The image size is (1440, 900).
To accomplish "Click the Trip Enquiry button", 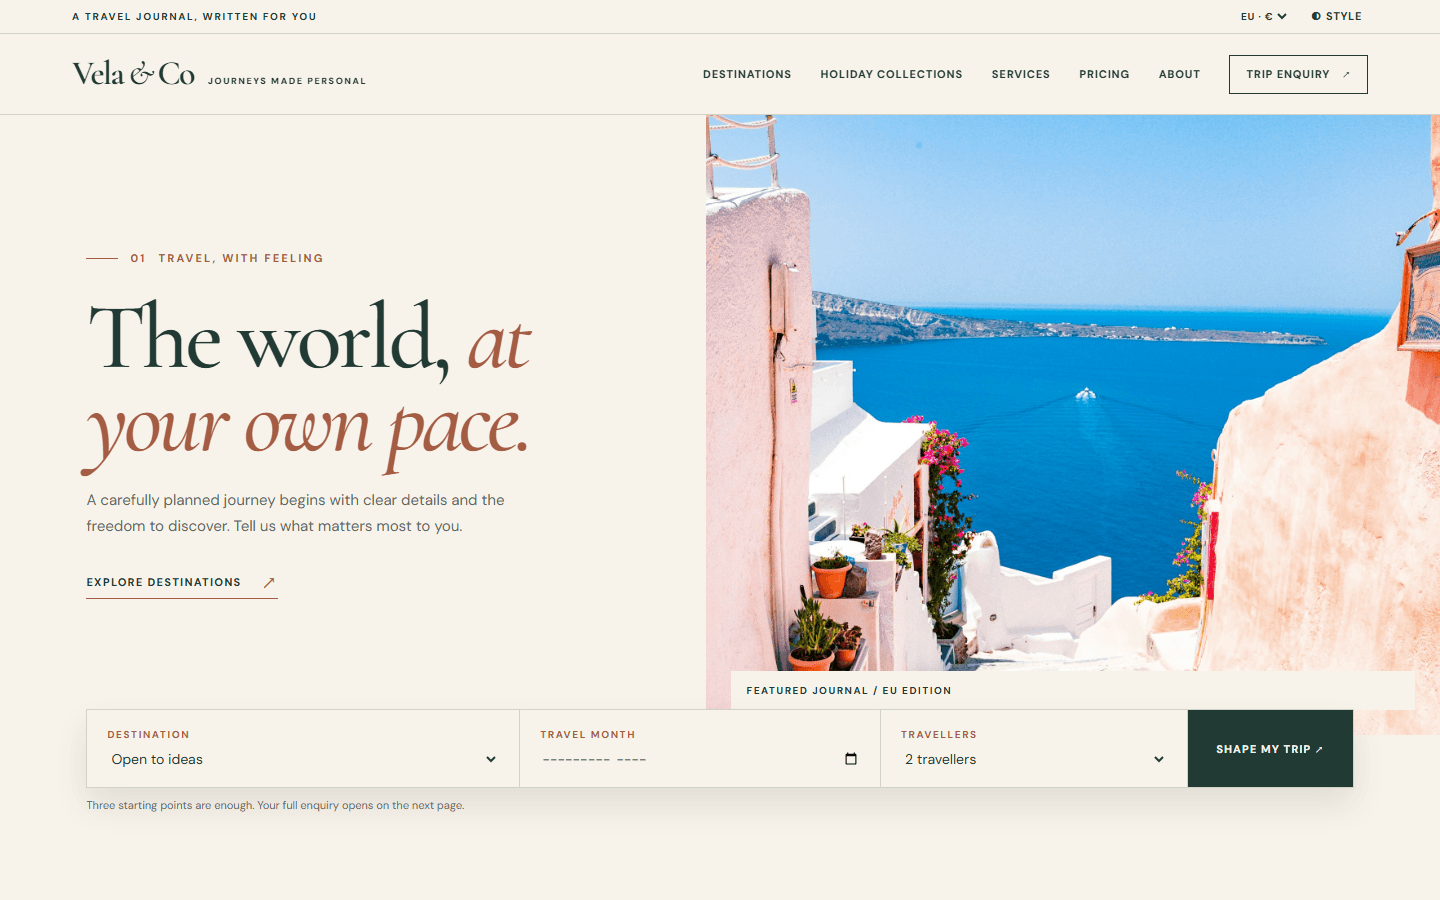I will [x=1298, y=74].
